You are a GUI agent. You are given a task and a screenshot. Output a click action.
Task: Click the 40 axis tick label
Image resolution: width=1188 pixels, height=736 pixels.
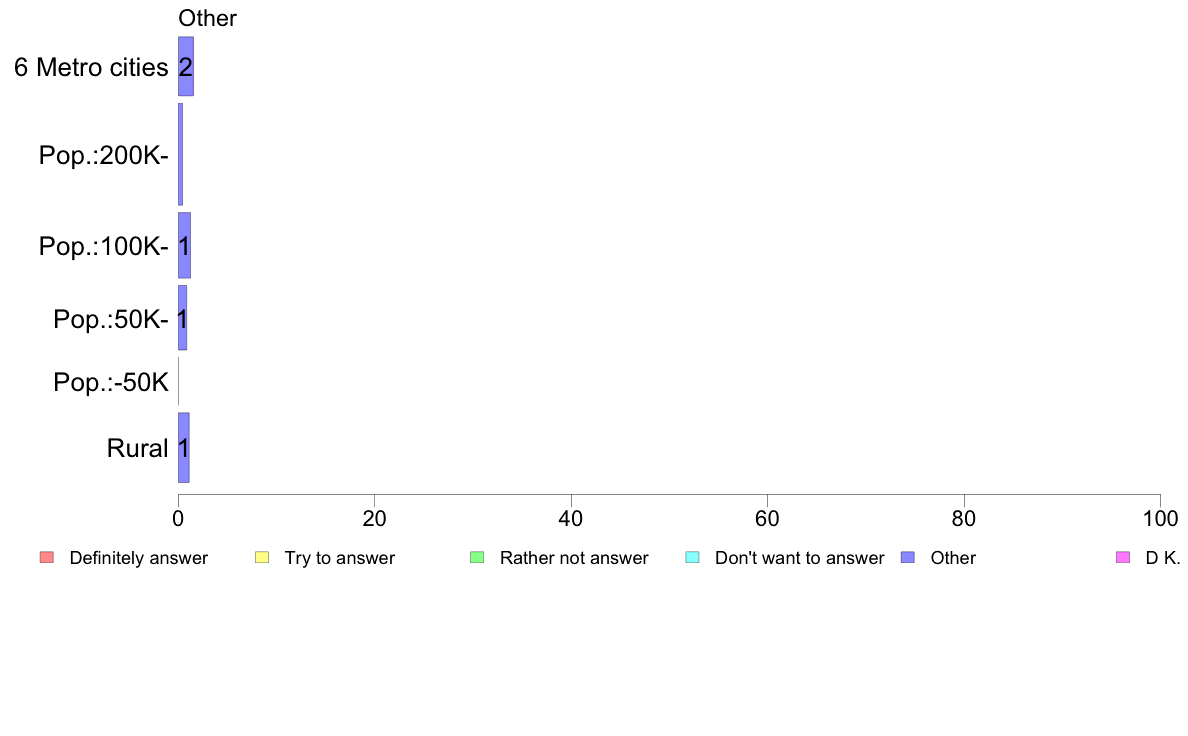tap(571, 518)
